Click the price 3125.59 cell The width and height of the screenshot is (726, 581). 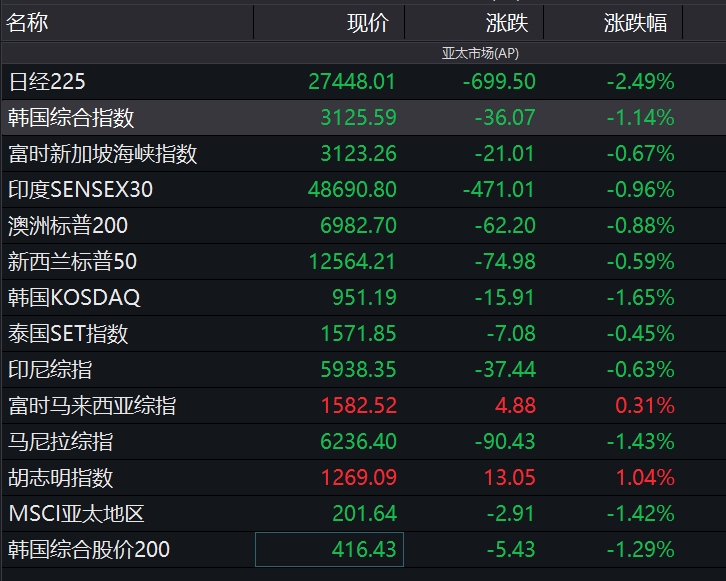coord(358,118)
